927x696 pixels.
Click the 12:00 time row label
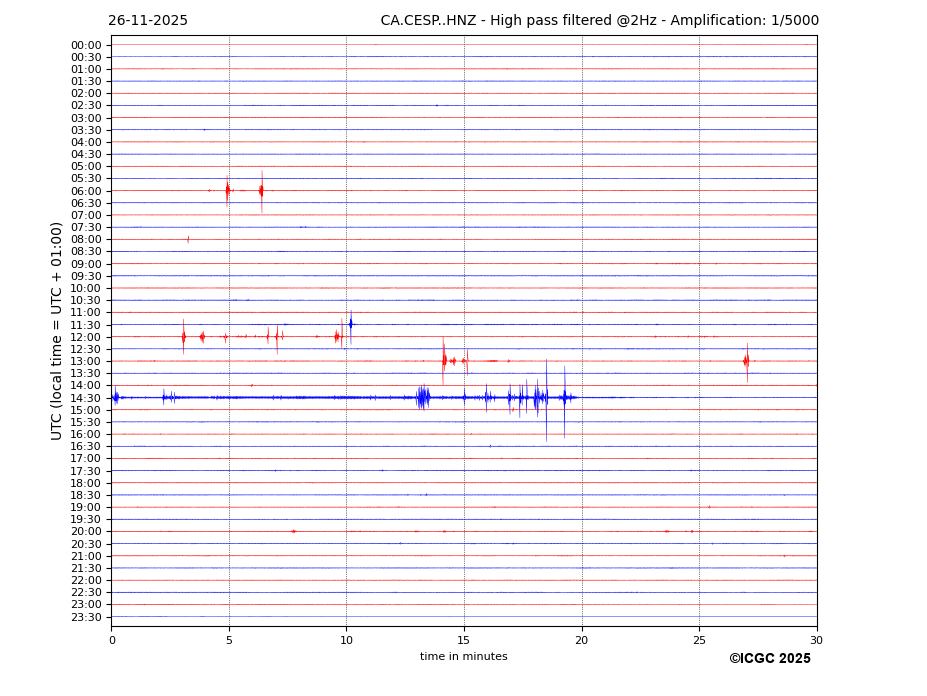85,337
